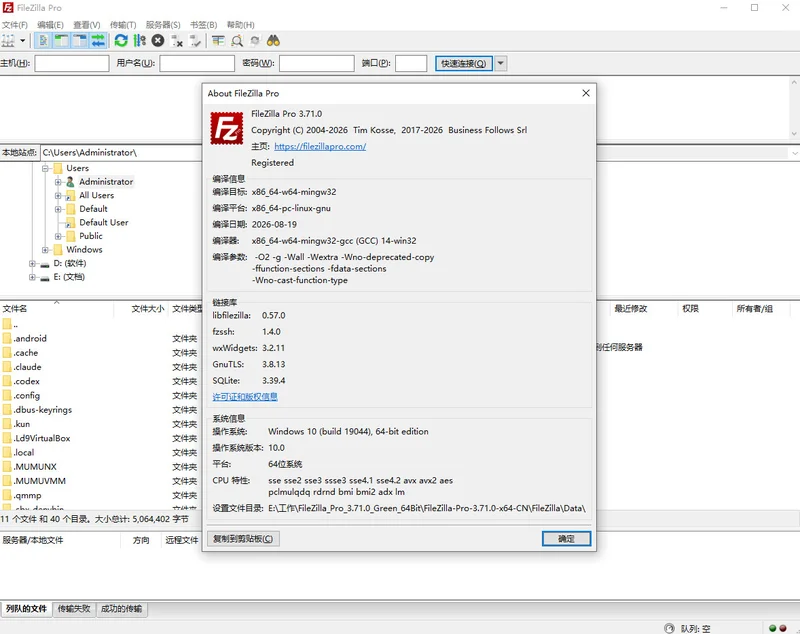Click the 快速连接(Q) button
The width and height of the screenshot is (800, 634).
(464, 63)
